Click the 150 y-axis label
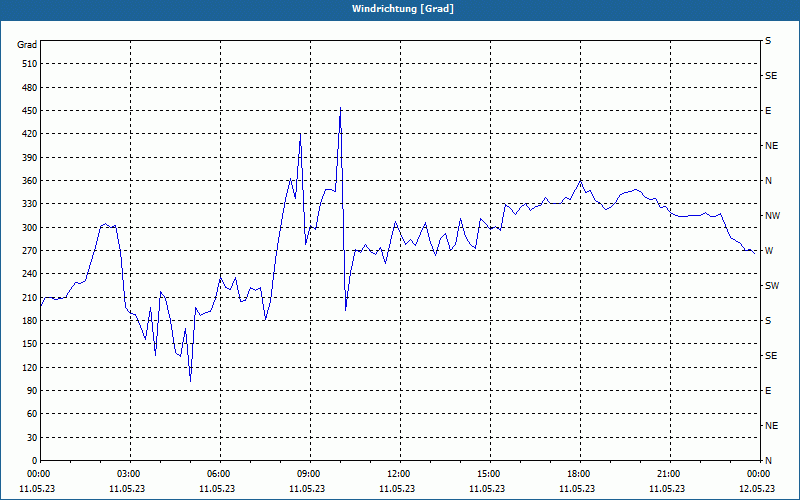 pyautogui.click(x=30, y=344)
